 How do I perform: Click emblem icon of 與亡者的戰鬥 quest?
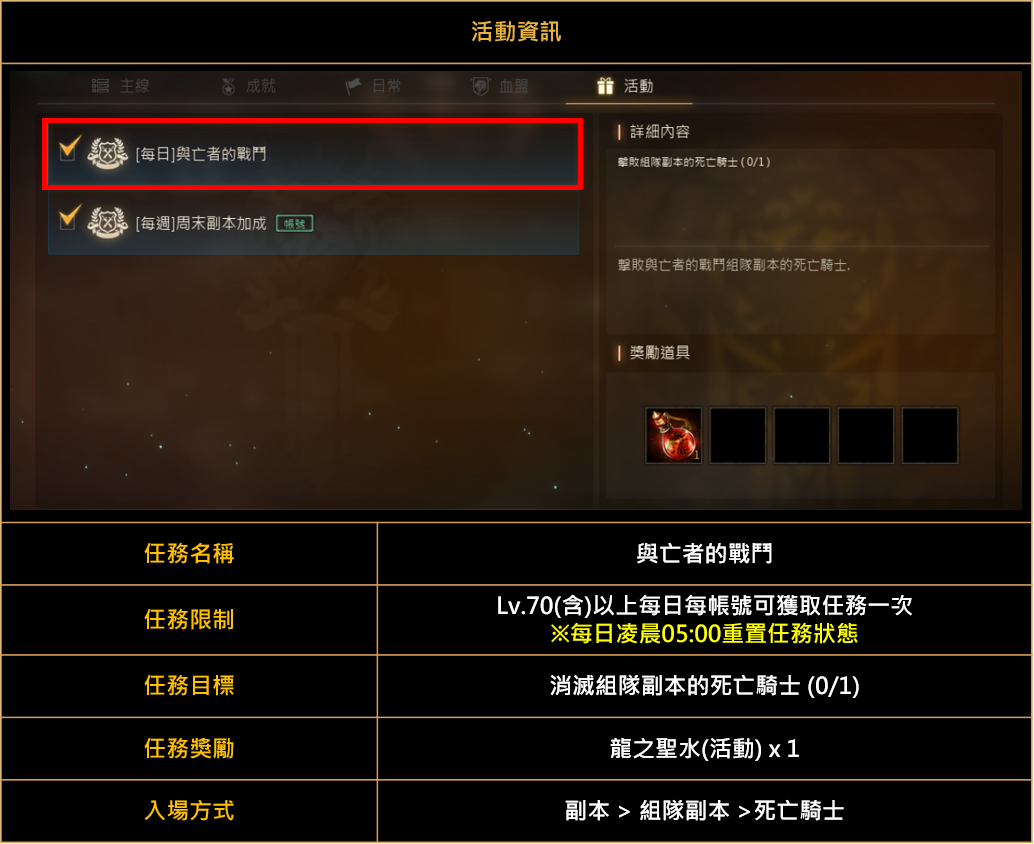[107, 154]
